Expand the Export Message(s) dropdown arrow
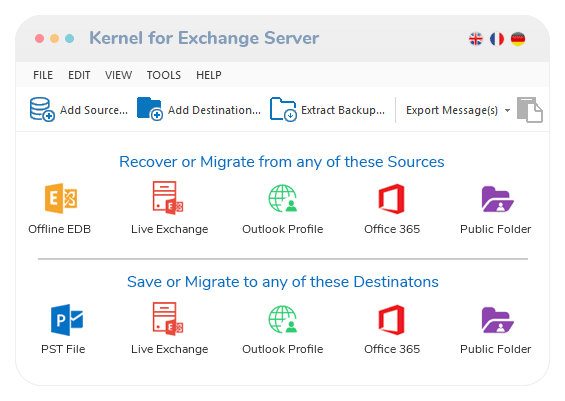 [x=507, y=110]
